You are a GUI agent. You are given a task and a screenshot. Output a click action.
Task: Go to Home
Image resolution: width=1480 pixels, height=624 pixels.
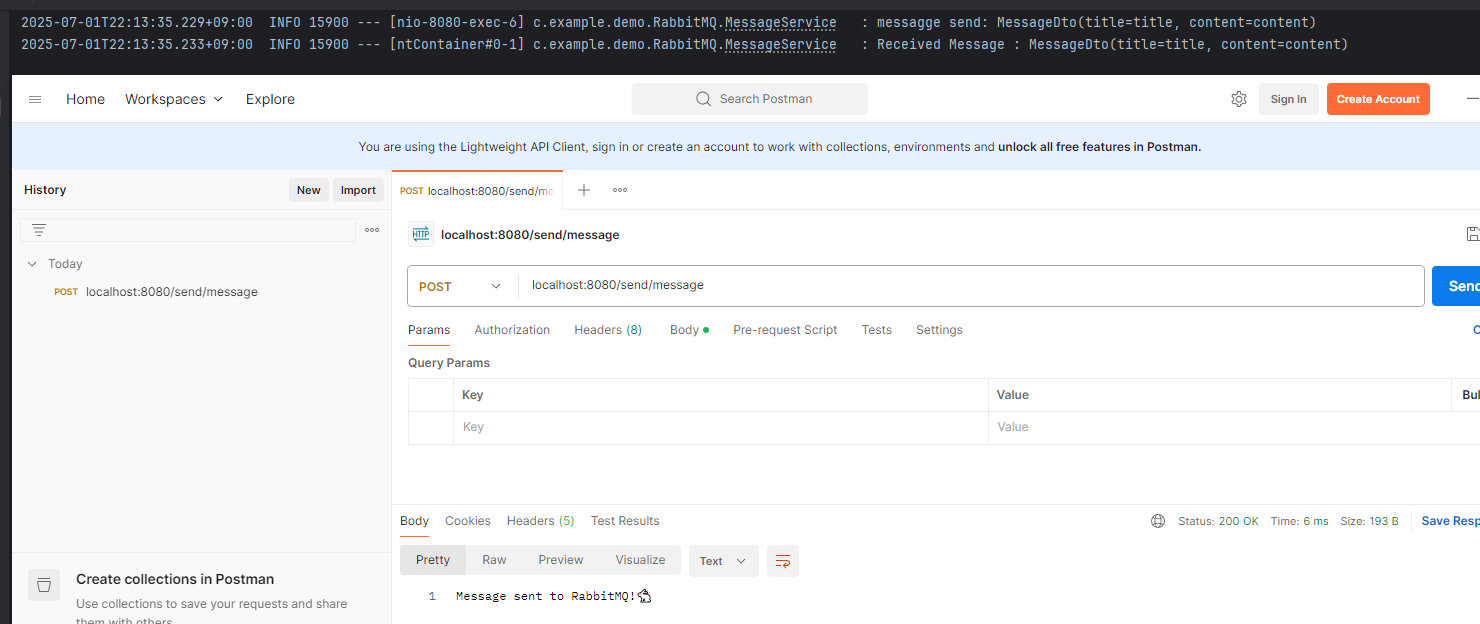coord(85,99)
